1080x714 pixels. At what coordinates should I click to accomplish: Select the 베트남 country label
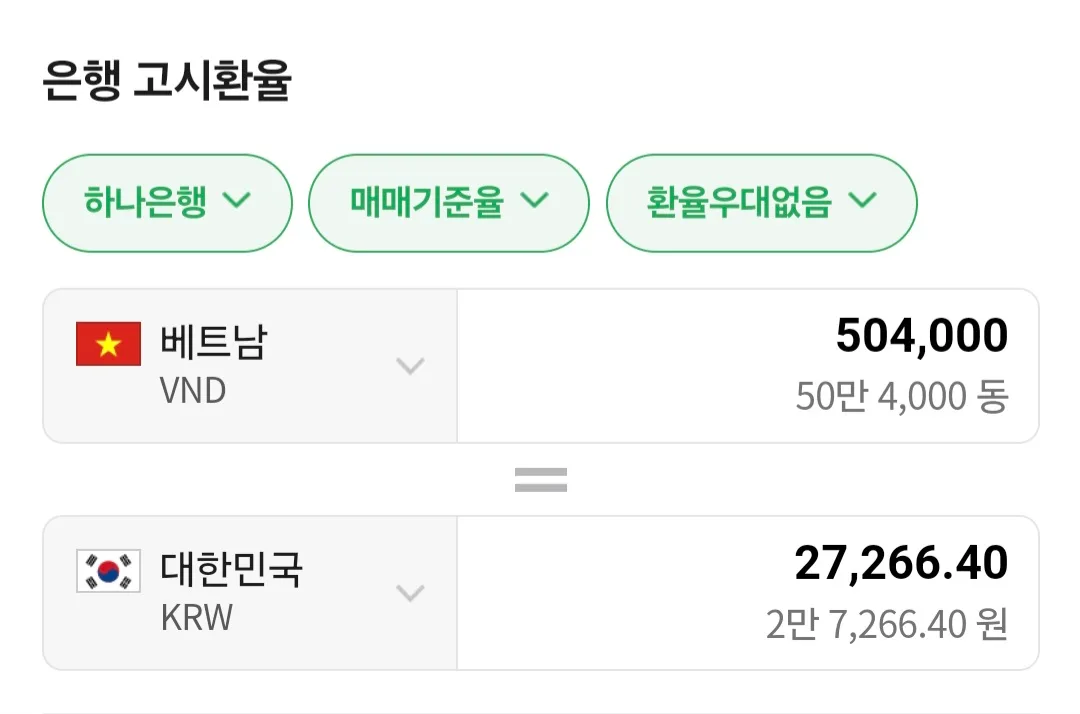point(214,343)
